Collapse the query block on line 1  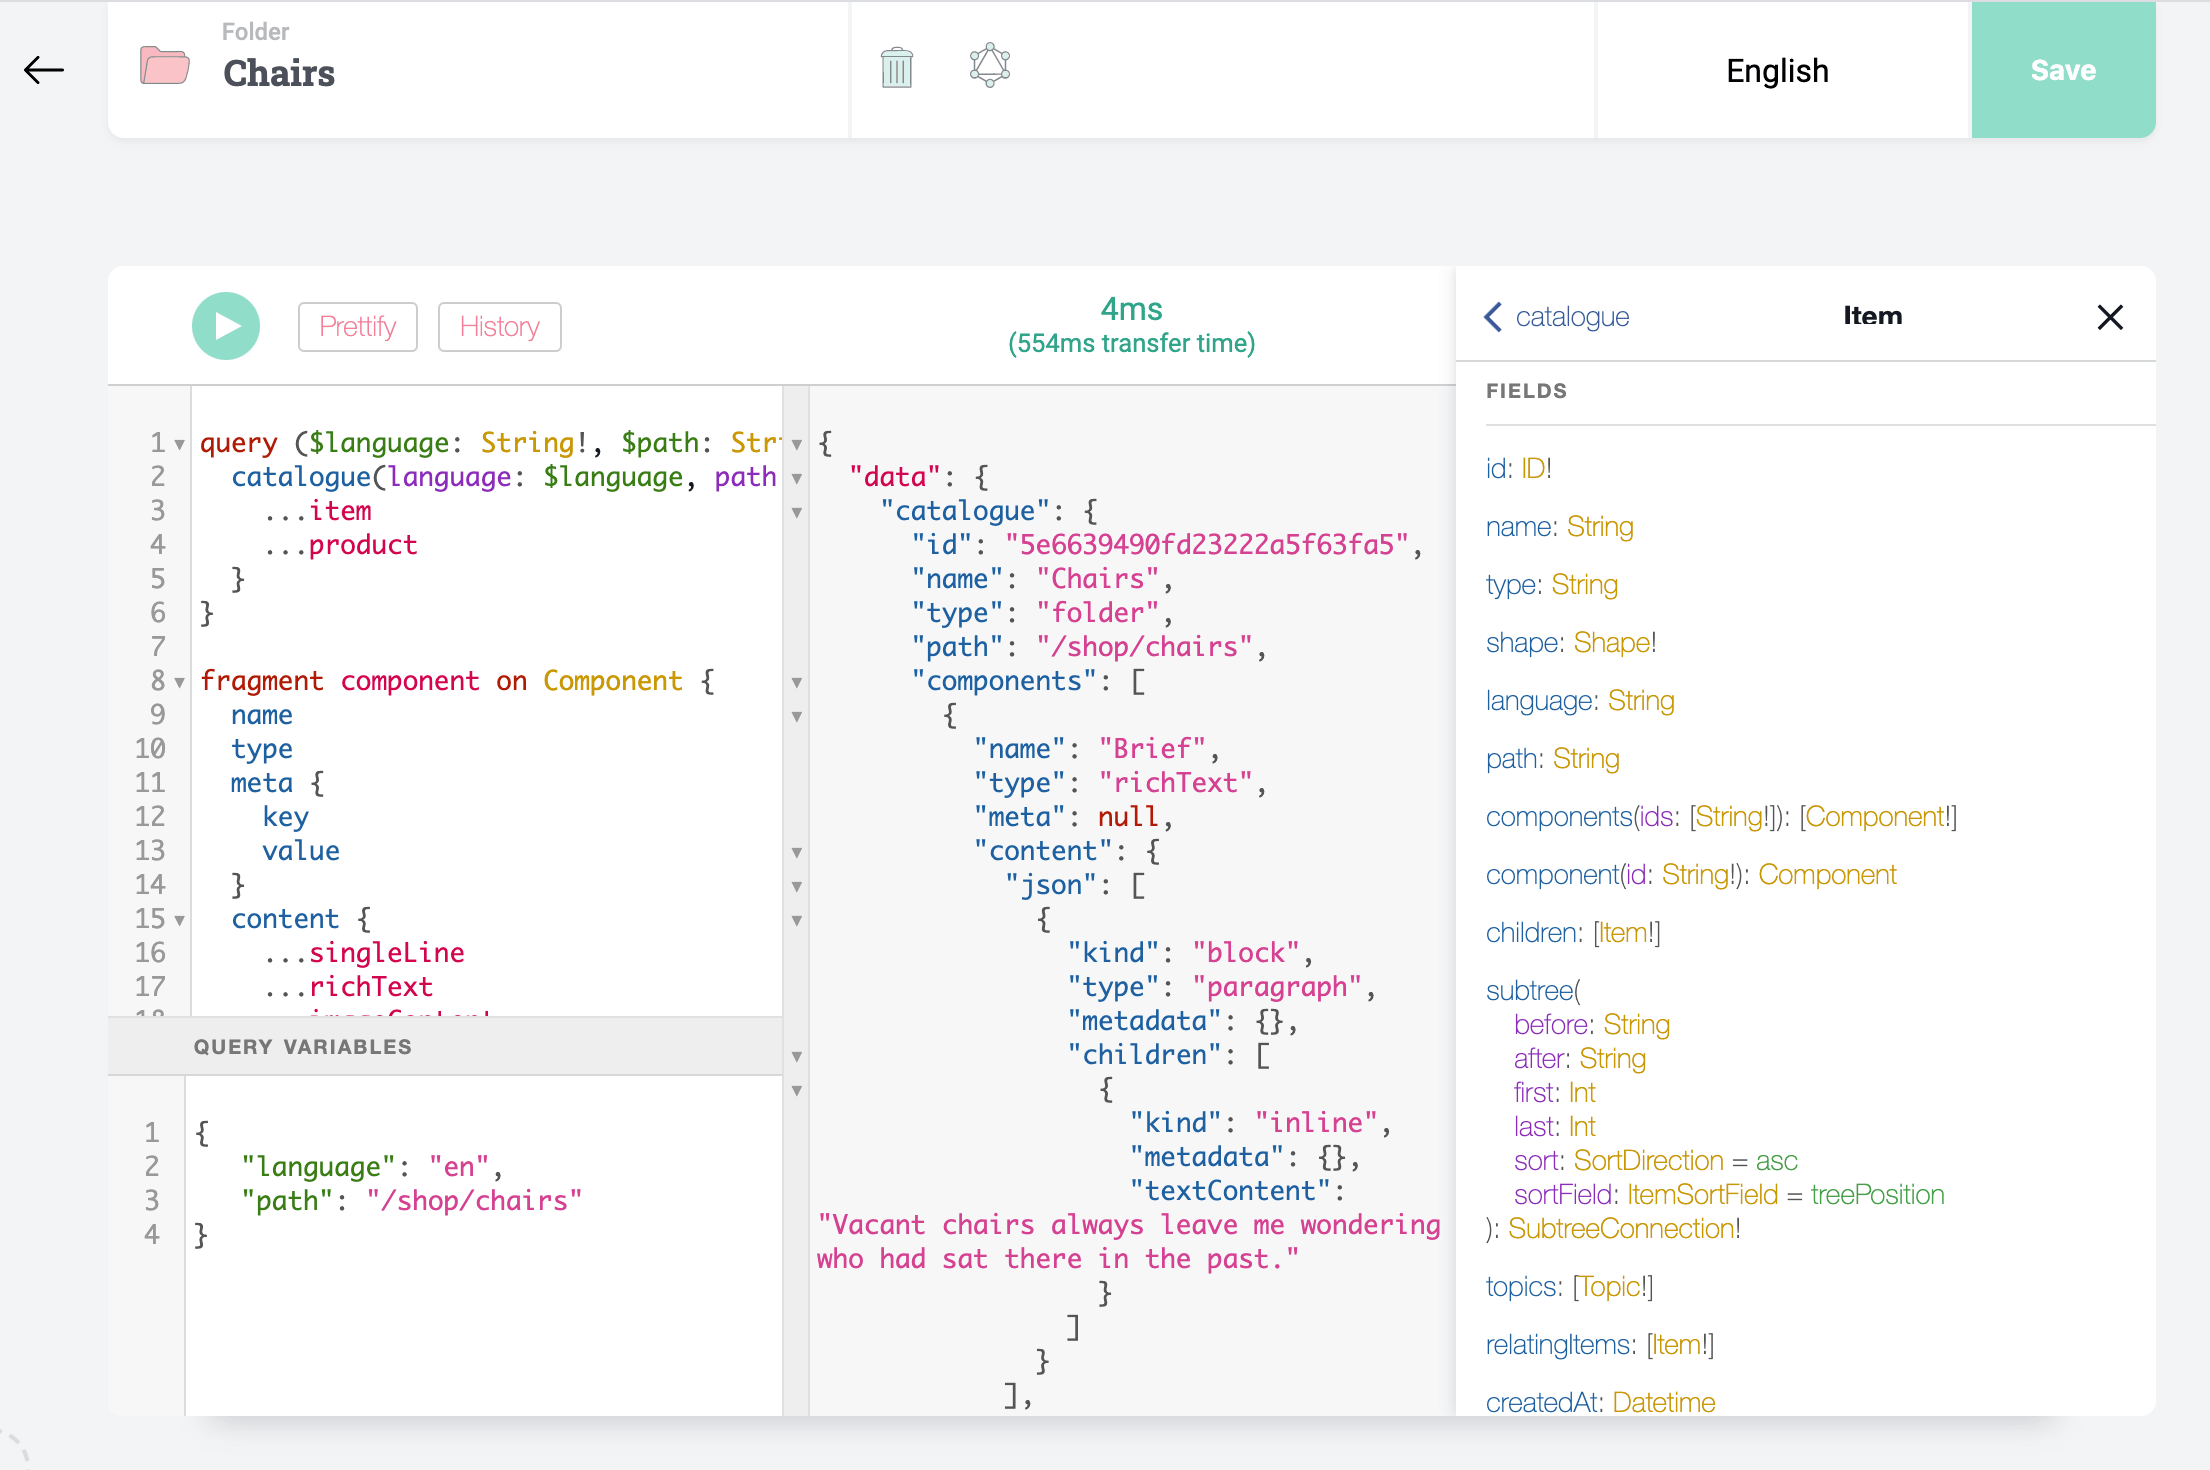[x=178, y=443]
